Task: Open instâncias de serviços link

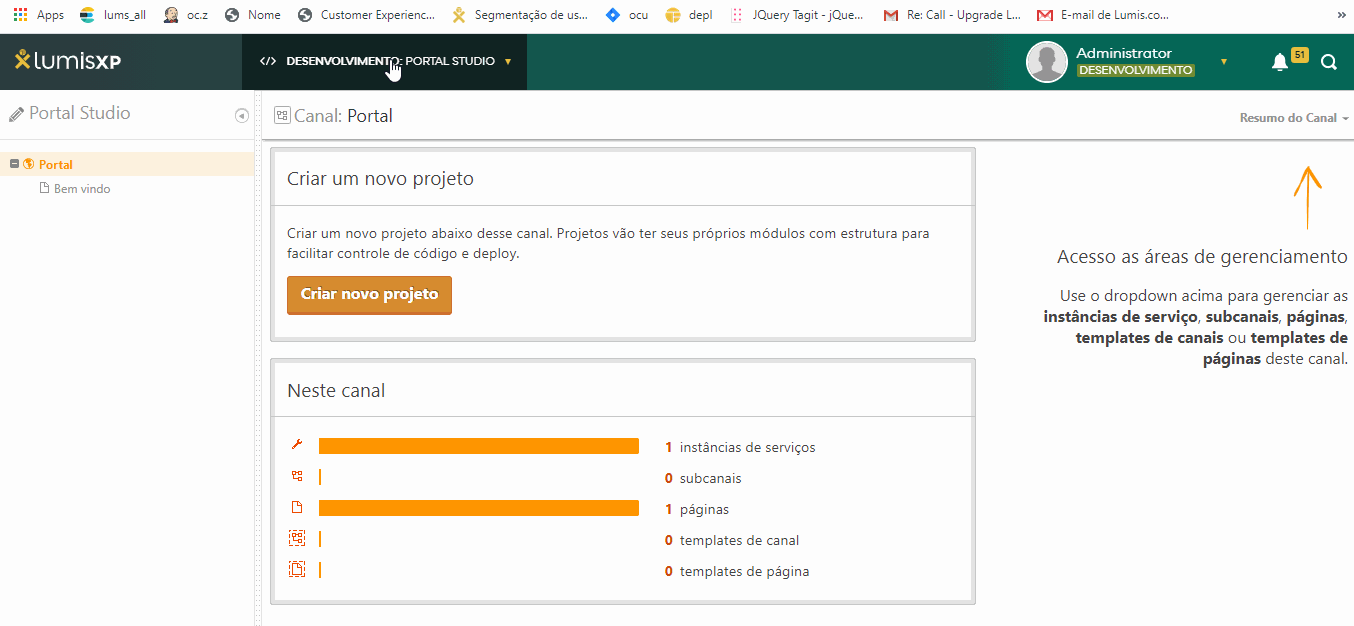Action: pos(747,447)
